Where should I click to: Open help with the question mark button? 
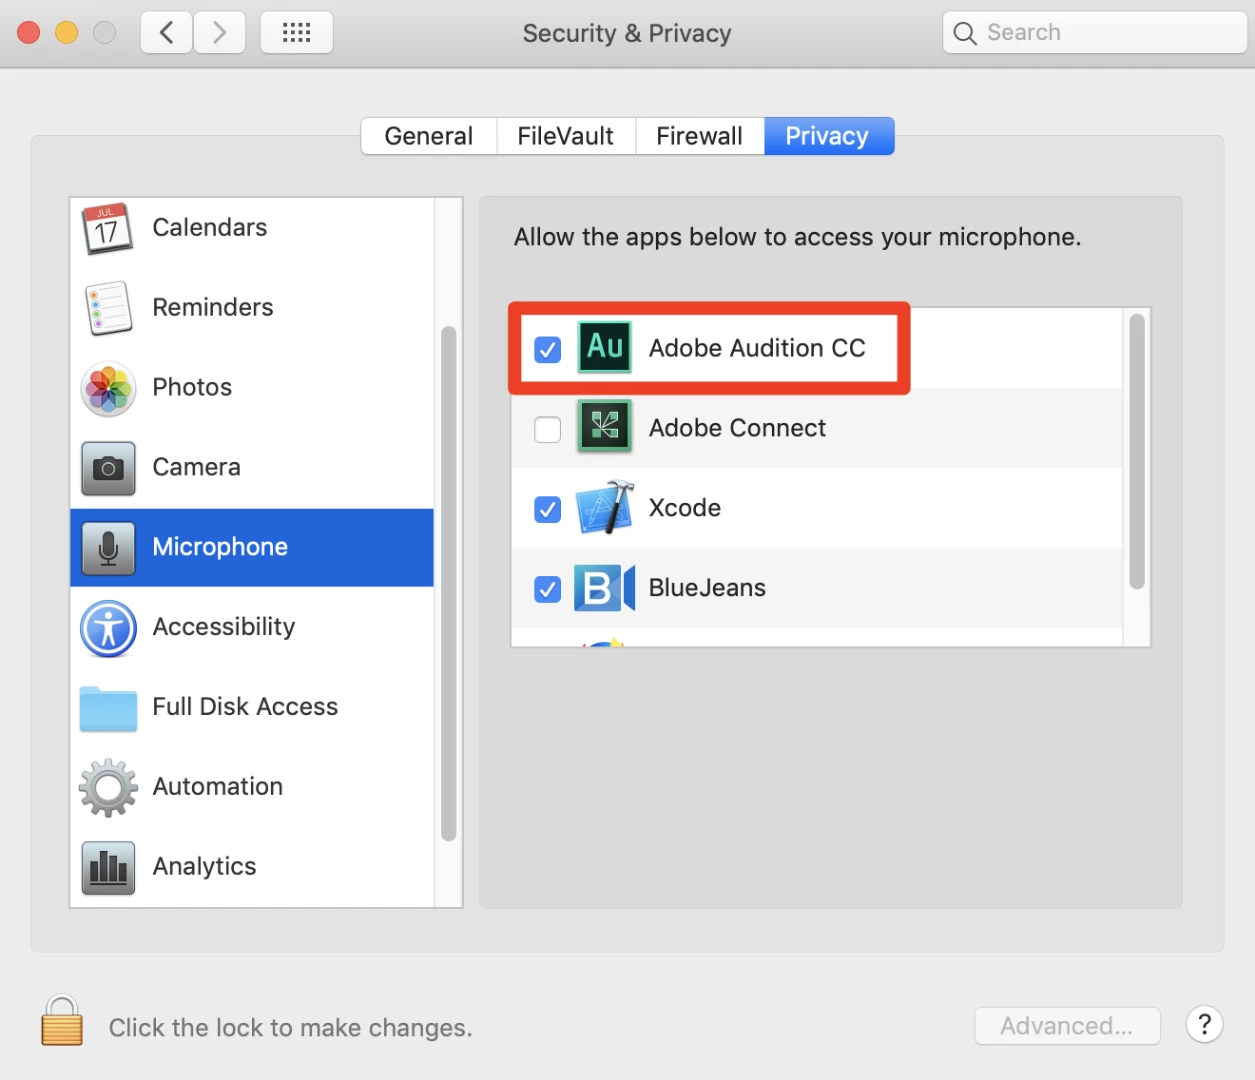[x=1204, y=1024]
